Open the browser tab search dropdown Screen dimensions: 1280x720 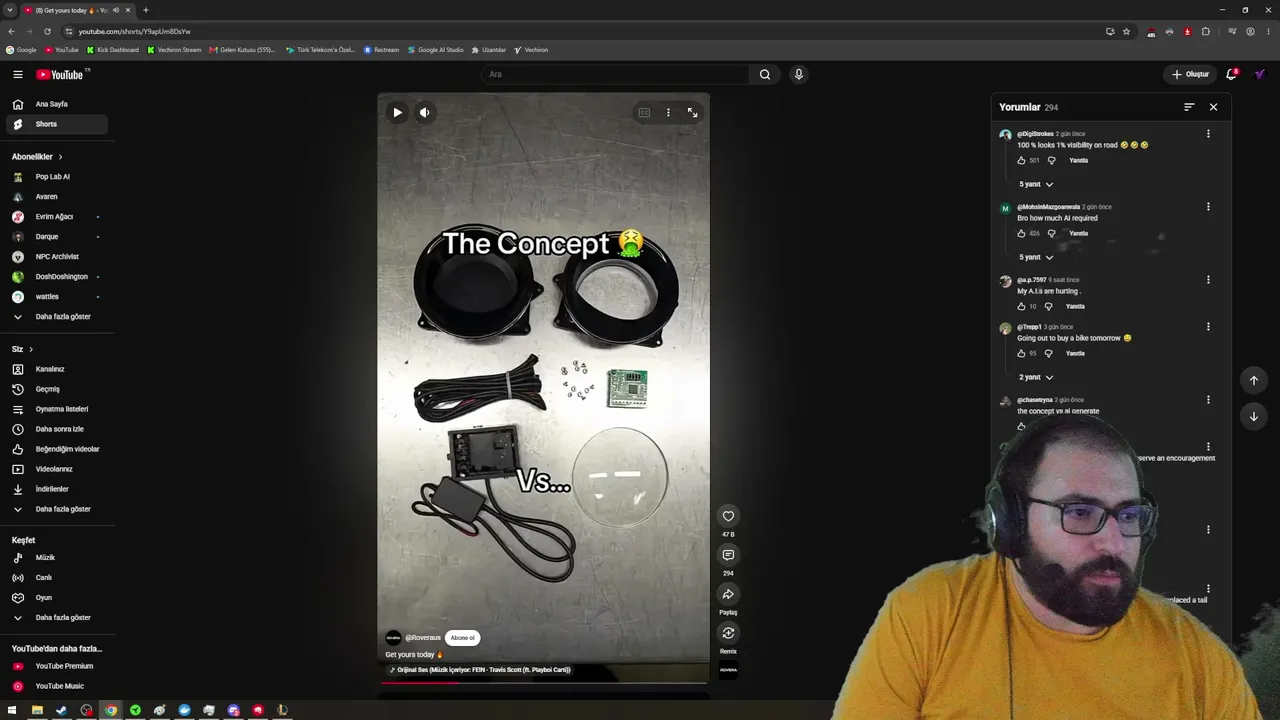pos(10,10)
